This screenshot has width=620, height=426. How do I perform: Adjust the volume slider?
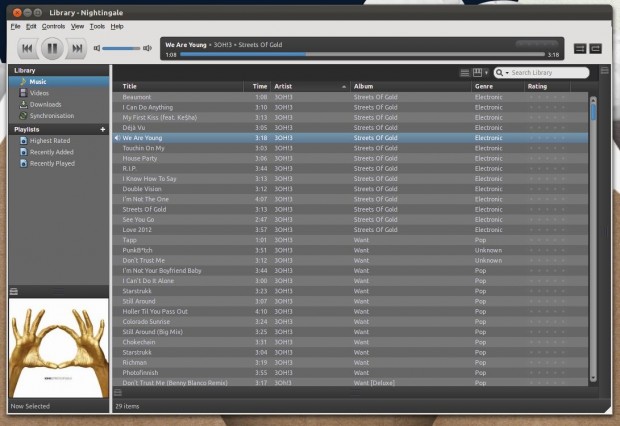click(121, 48)
